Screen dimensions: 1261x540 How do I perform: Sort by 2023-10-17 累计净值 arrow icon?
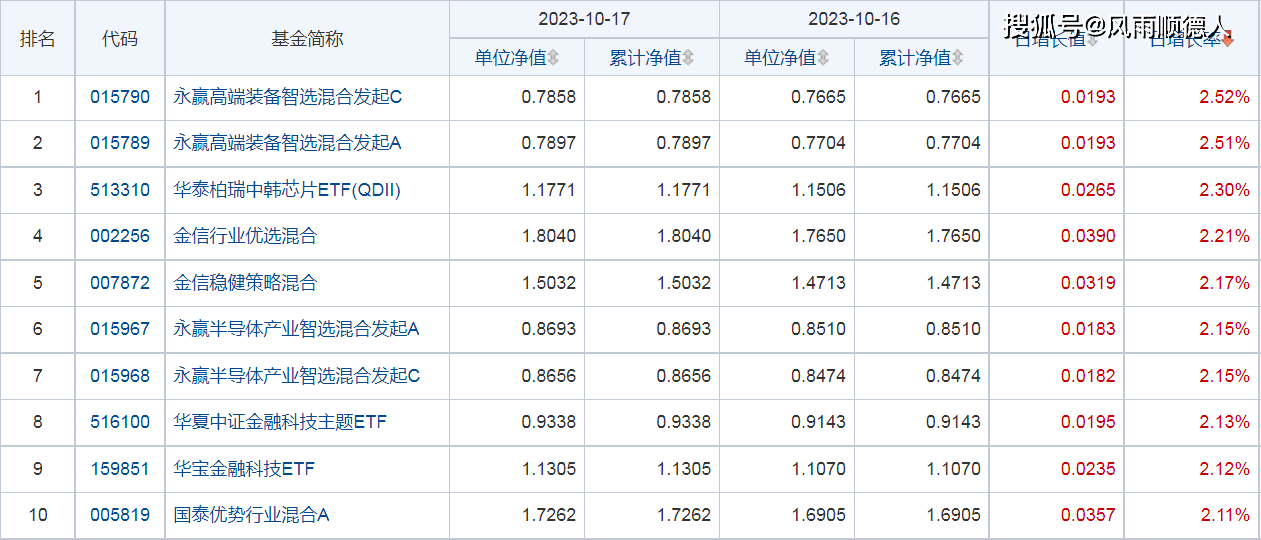(688, 58)
